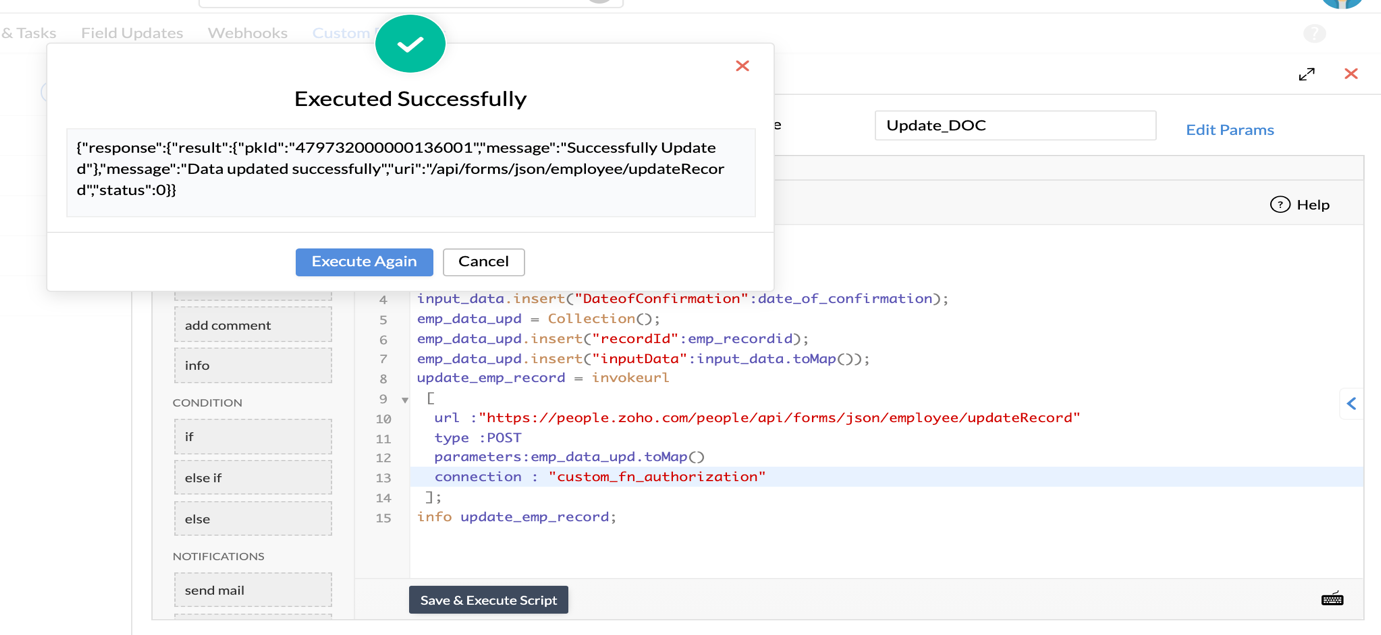
Task: Switch to the Field Updates tab
Action: click(x=132, y=33)
